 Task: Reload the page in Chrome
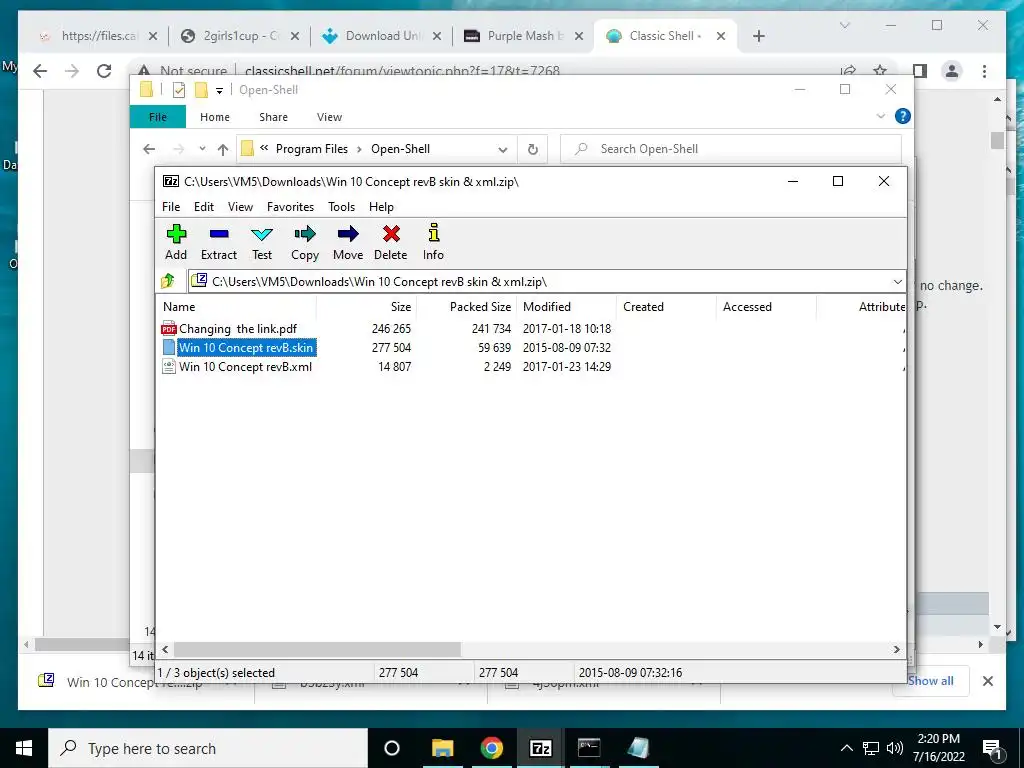[x=104, y=71]
